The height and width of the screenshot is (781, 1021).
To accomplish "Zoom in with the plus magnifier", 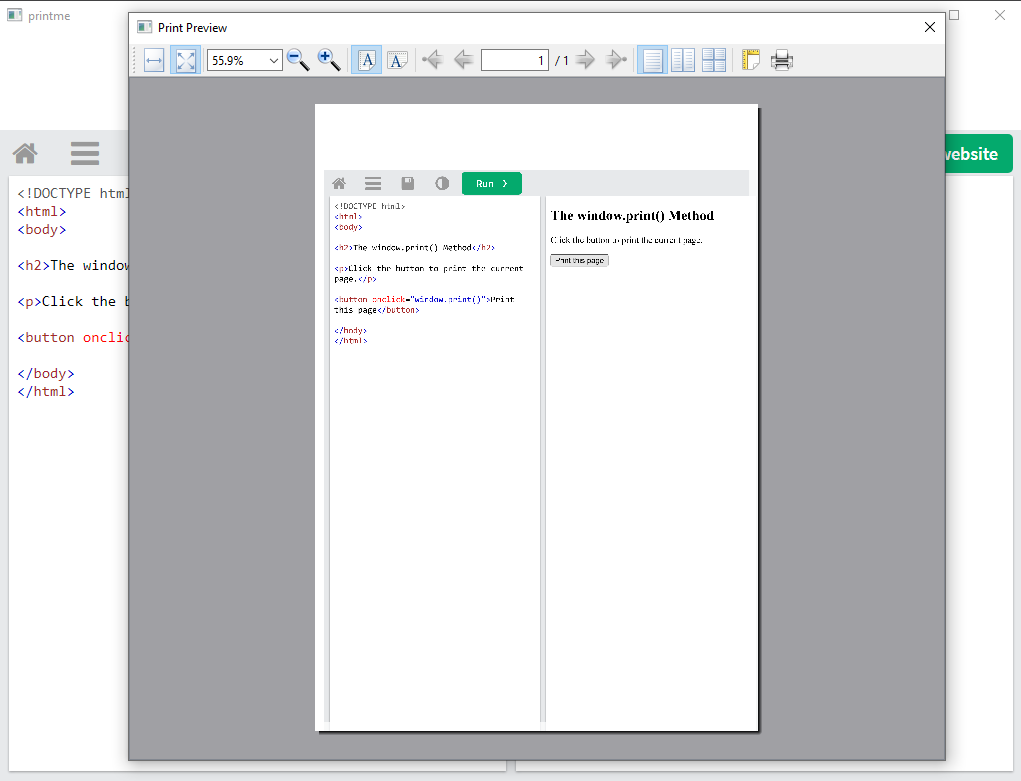I will coord(329,61).
